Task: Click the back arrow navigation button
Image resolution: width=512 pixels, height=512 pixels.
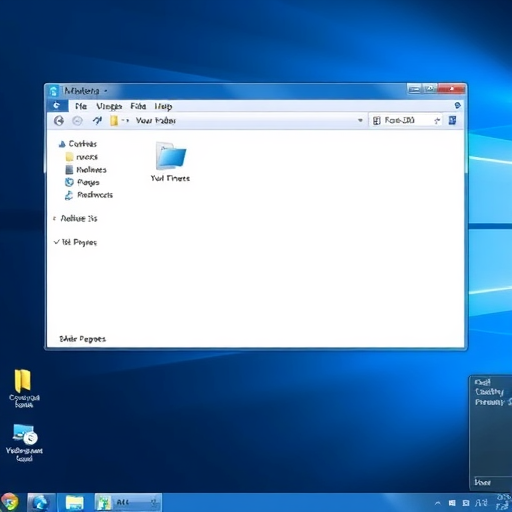Action: (59, 121)
